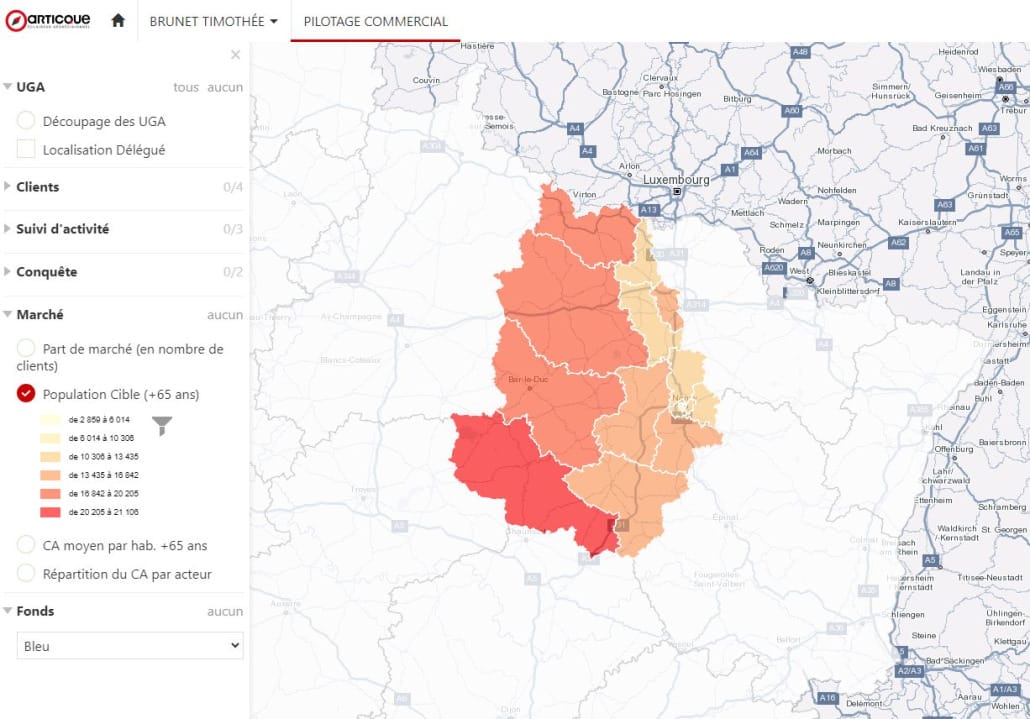Open the legend filter funnel icon
The image size is (1030, 719).
tap(161, 426)
